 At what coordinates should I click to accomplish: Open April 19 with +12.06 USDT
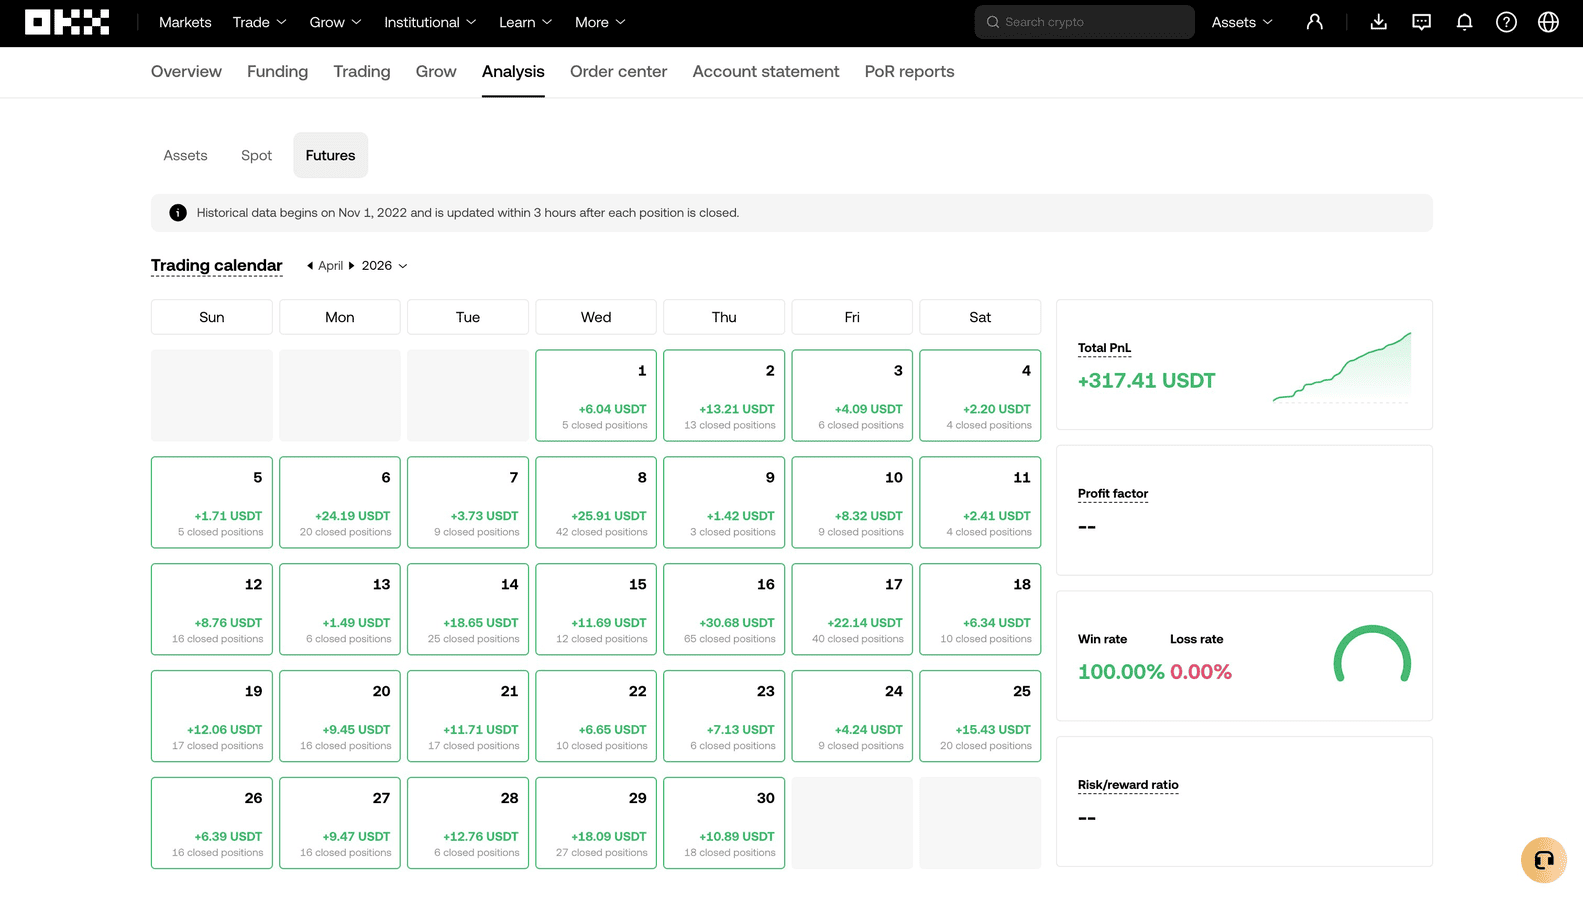click(212, 716)
